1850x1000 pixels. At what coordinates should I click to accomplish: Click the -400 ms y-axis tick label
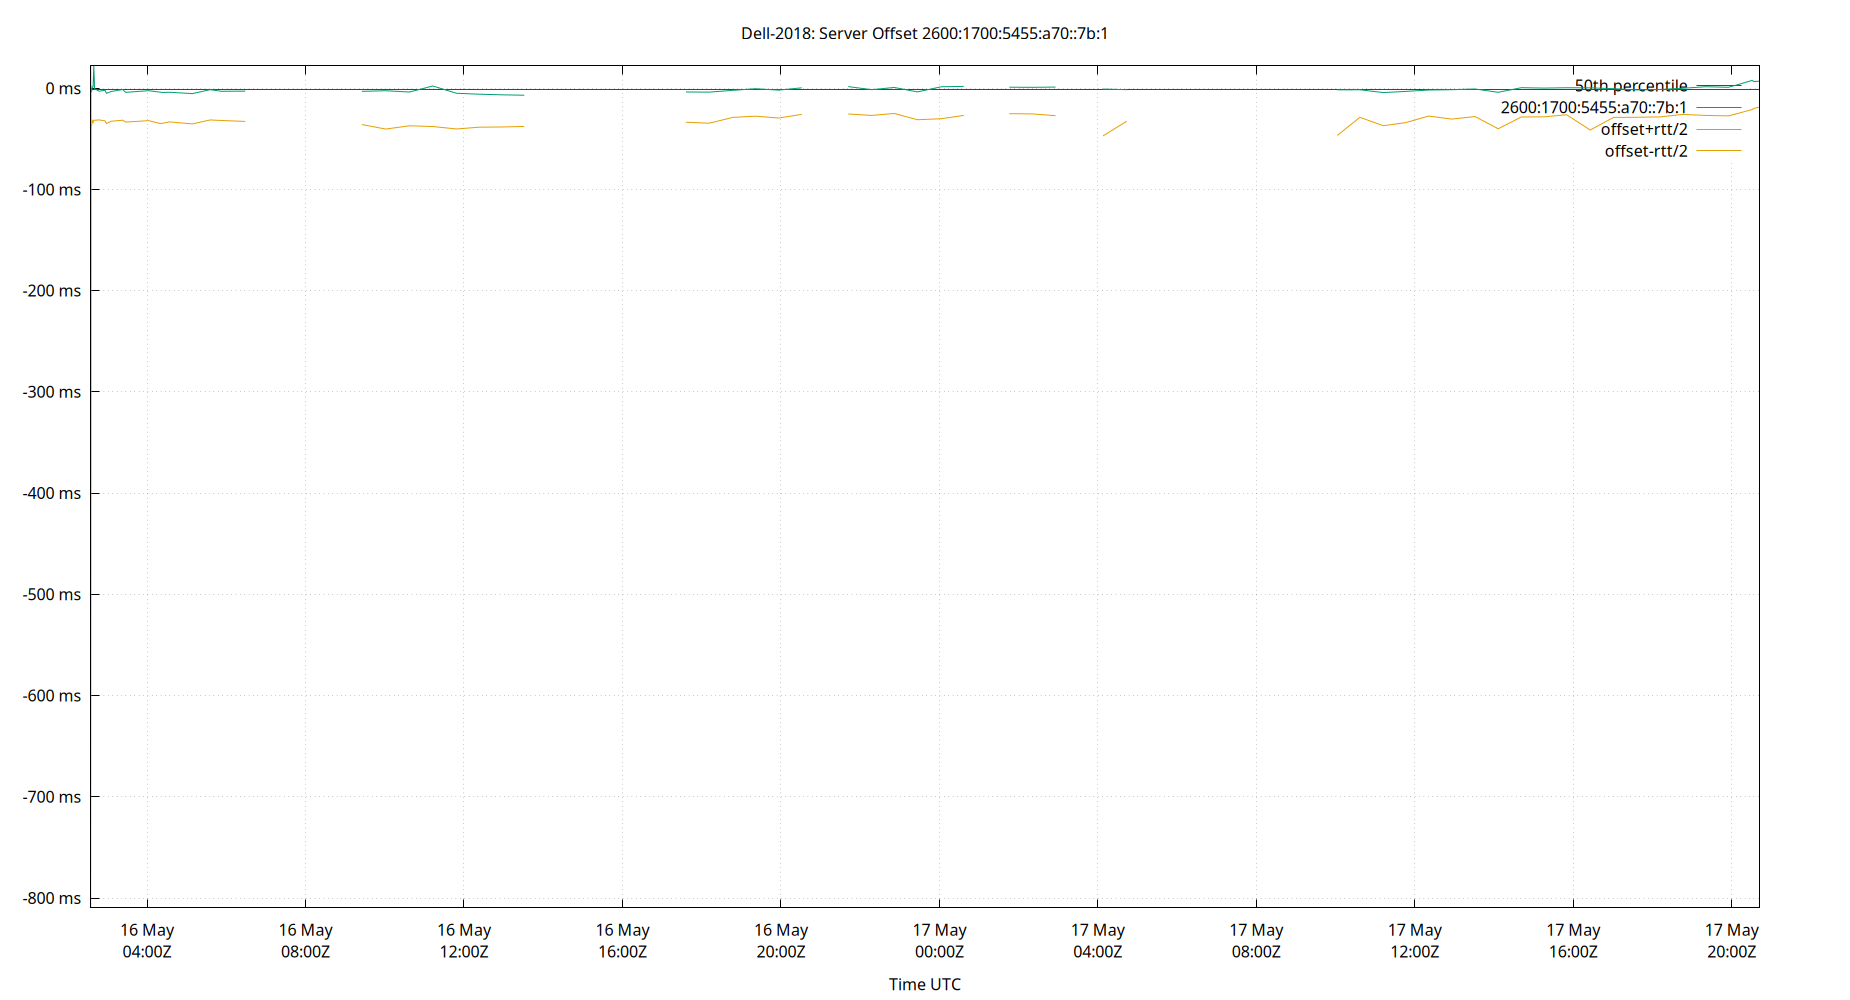[x=54, y=493]
